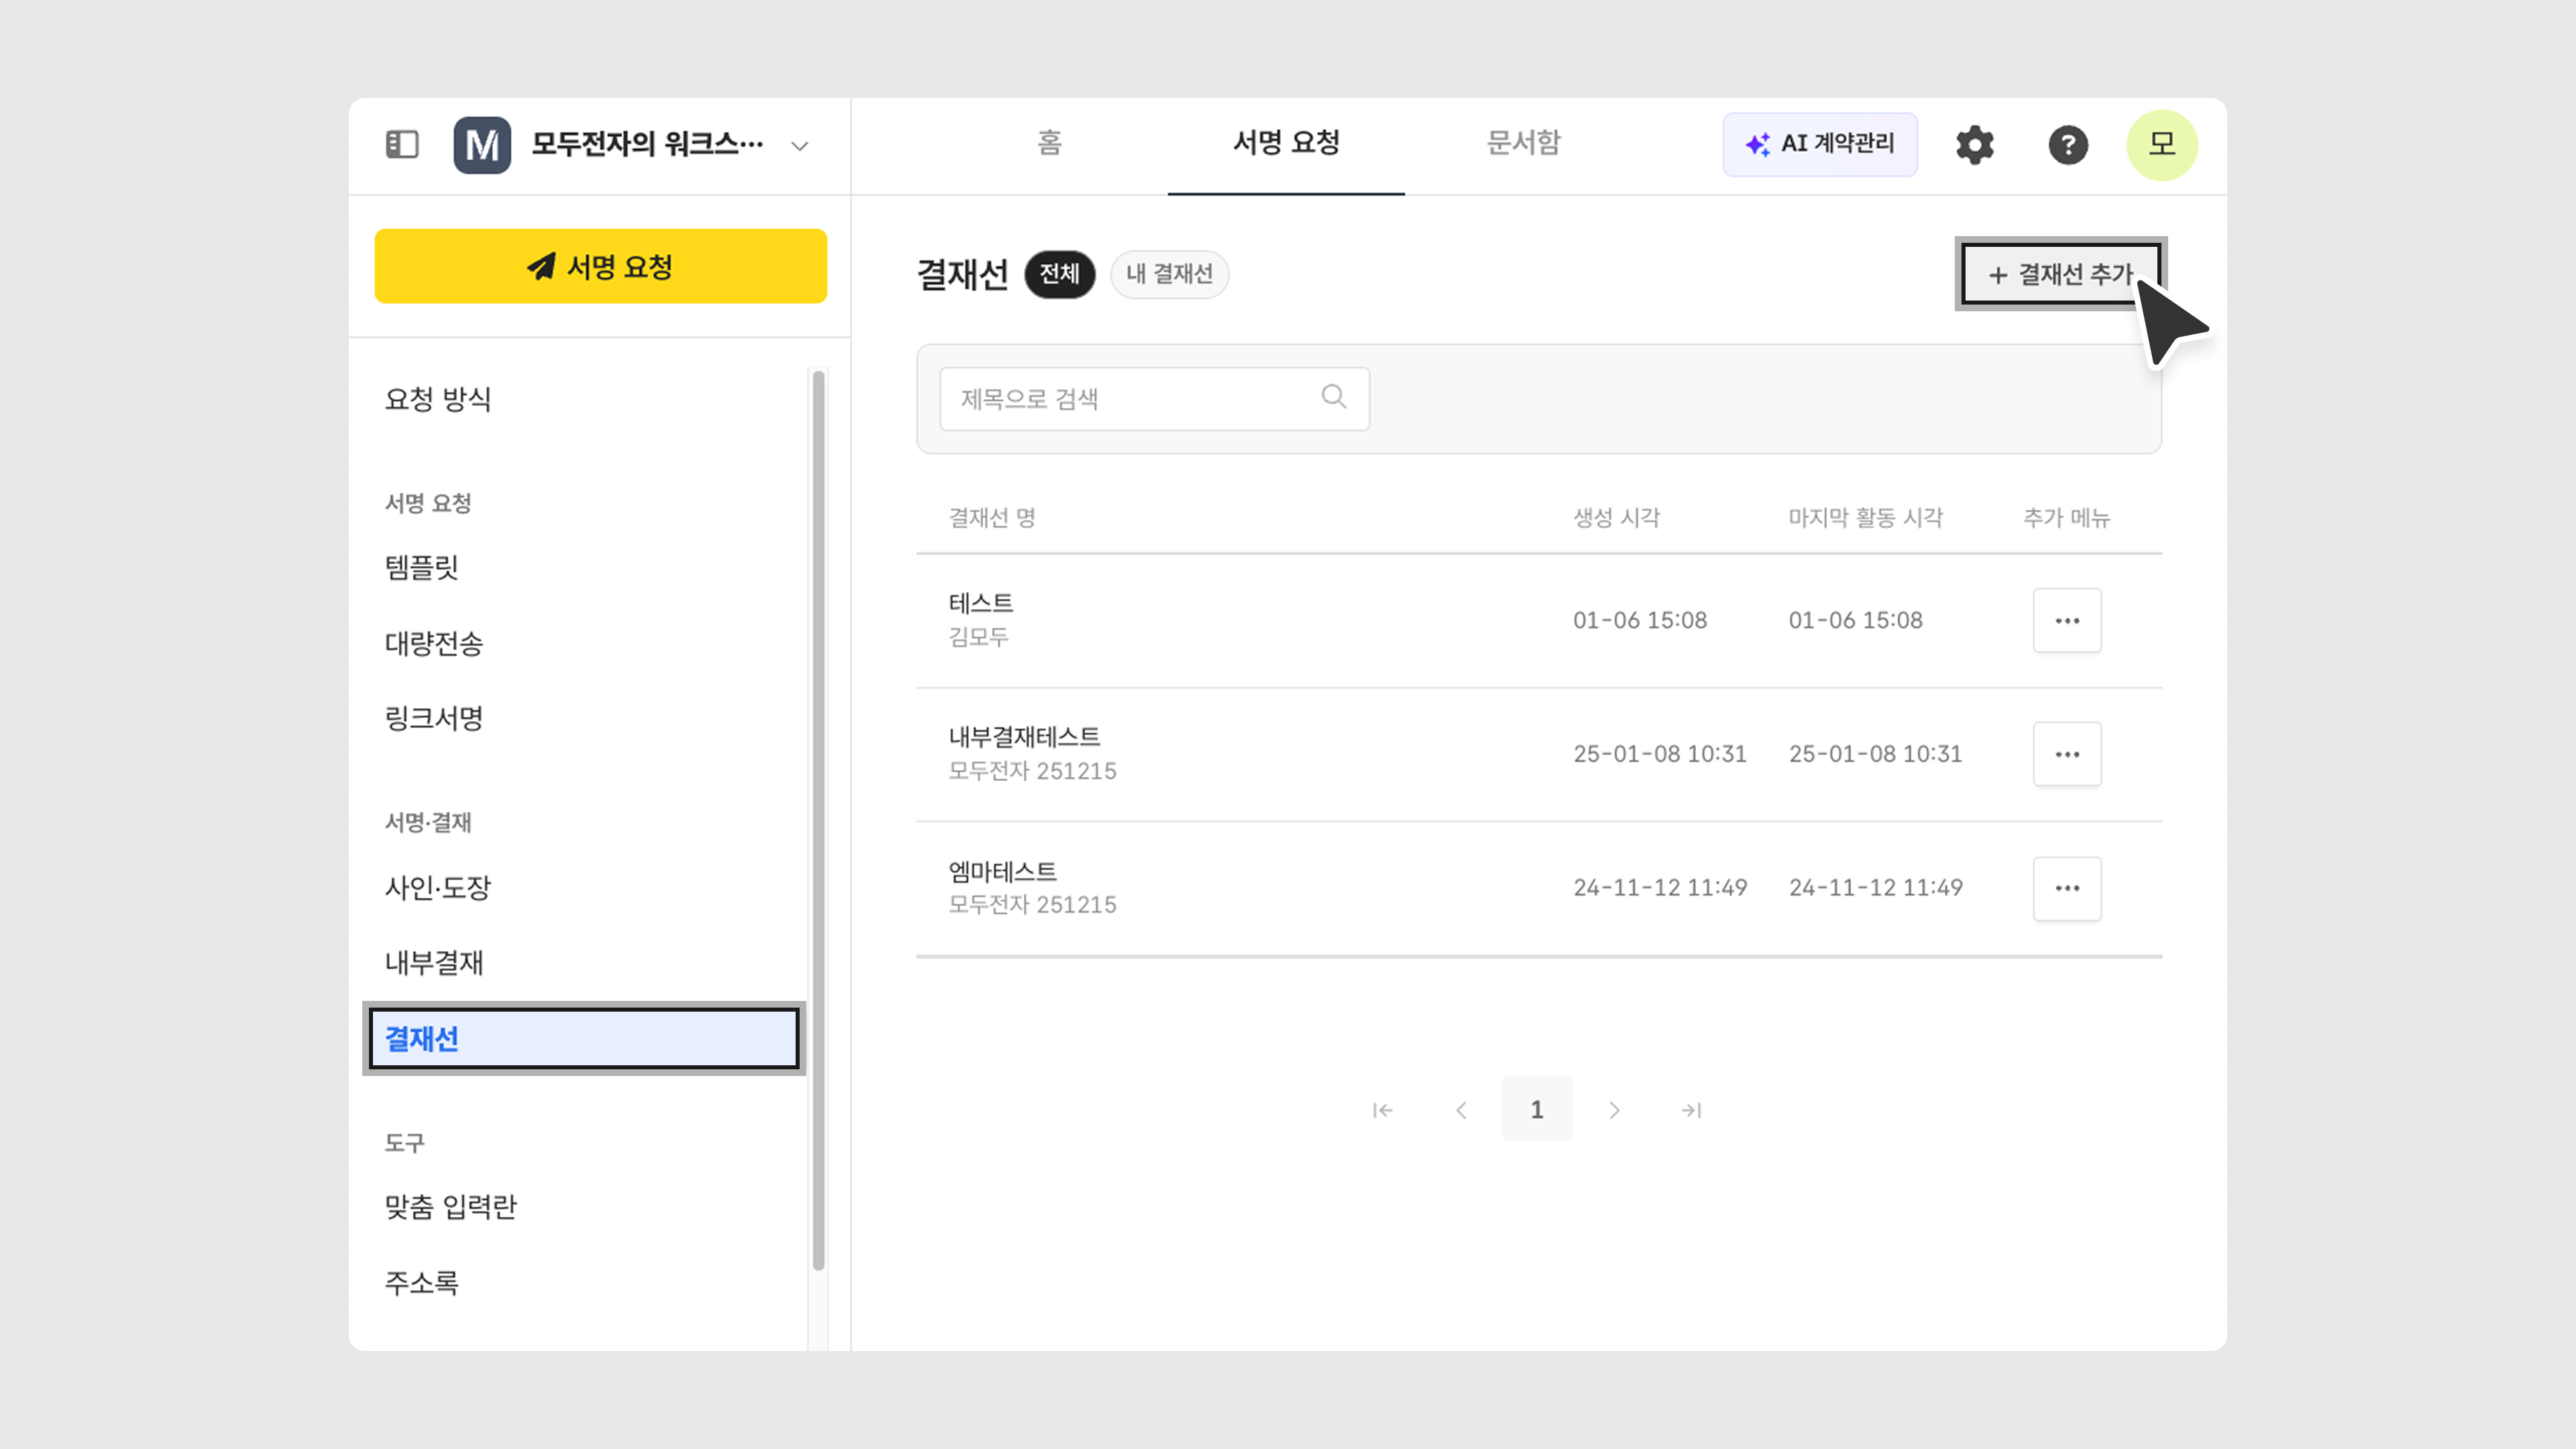Select the 내 결재선 filter chip
2576x1449 pixels.
point(1168,274)
